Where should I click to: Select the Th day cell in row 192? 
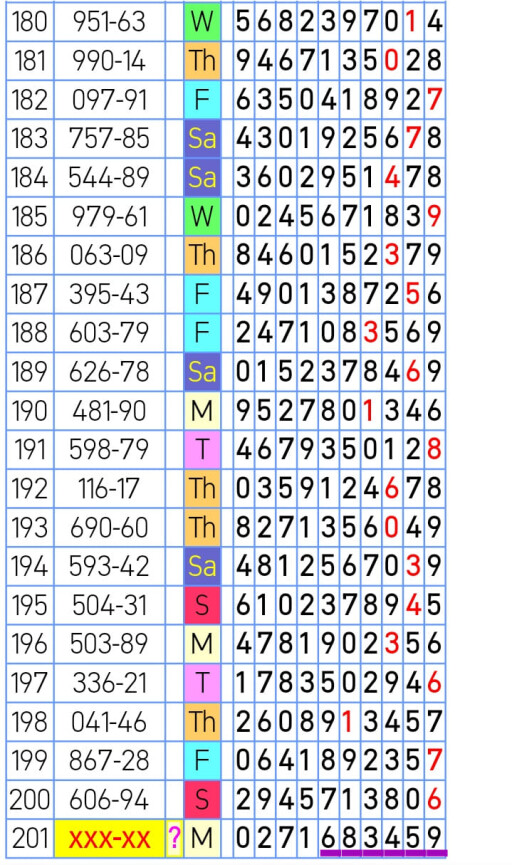point(202,488)
